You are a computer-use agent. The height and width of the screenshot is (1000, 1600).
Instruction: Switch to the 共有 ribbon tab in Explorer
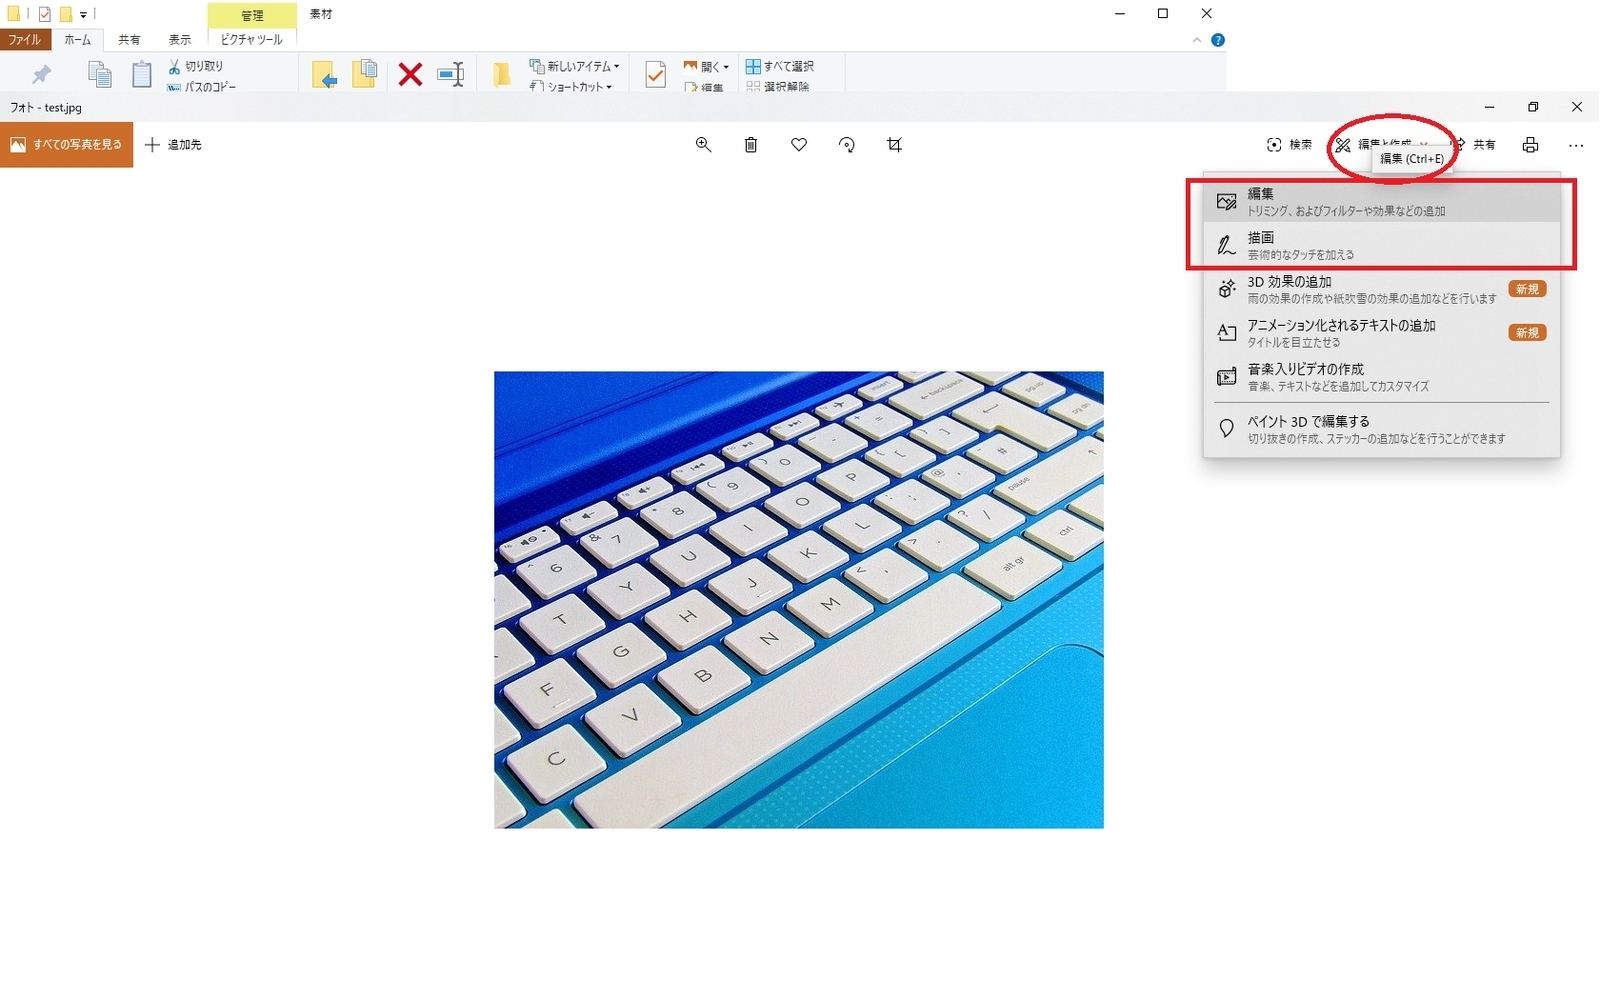tap(129, 40)
